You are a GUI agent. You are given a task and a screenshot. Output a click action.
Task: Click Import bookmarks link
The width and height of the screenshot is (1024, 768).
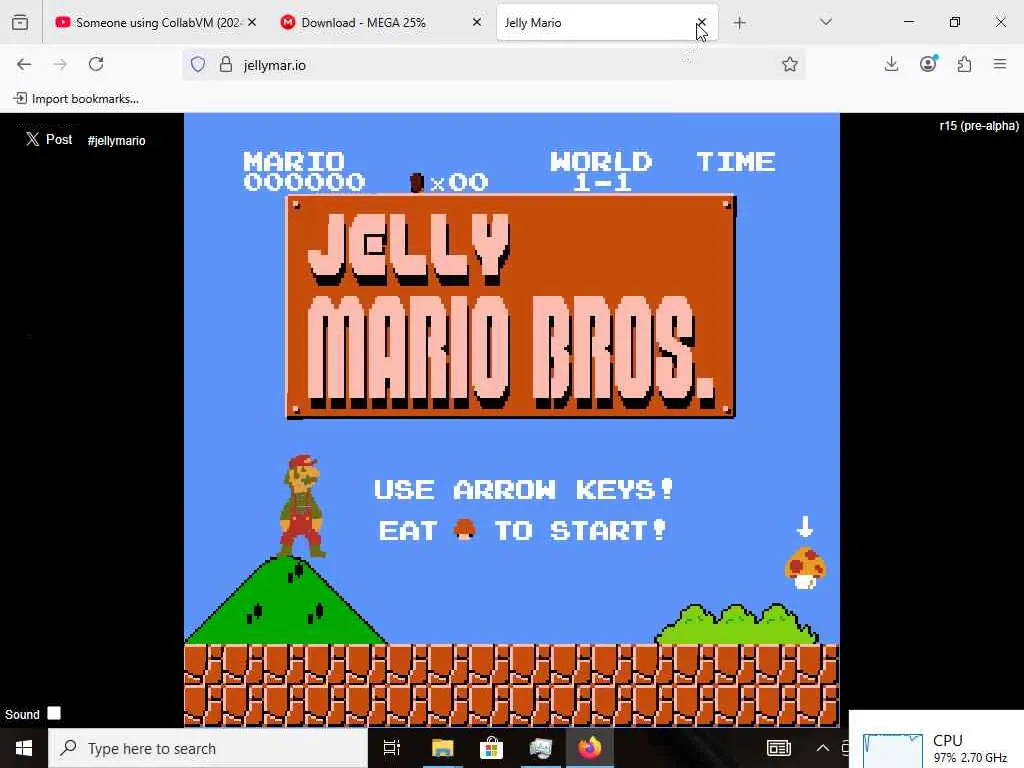click(76, 99)
